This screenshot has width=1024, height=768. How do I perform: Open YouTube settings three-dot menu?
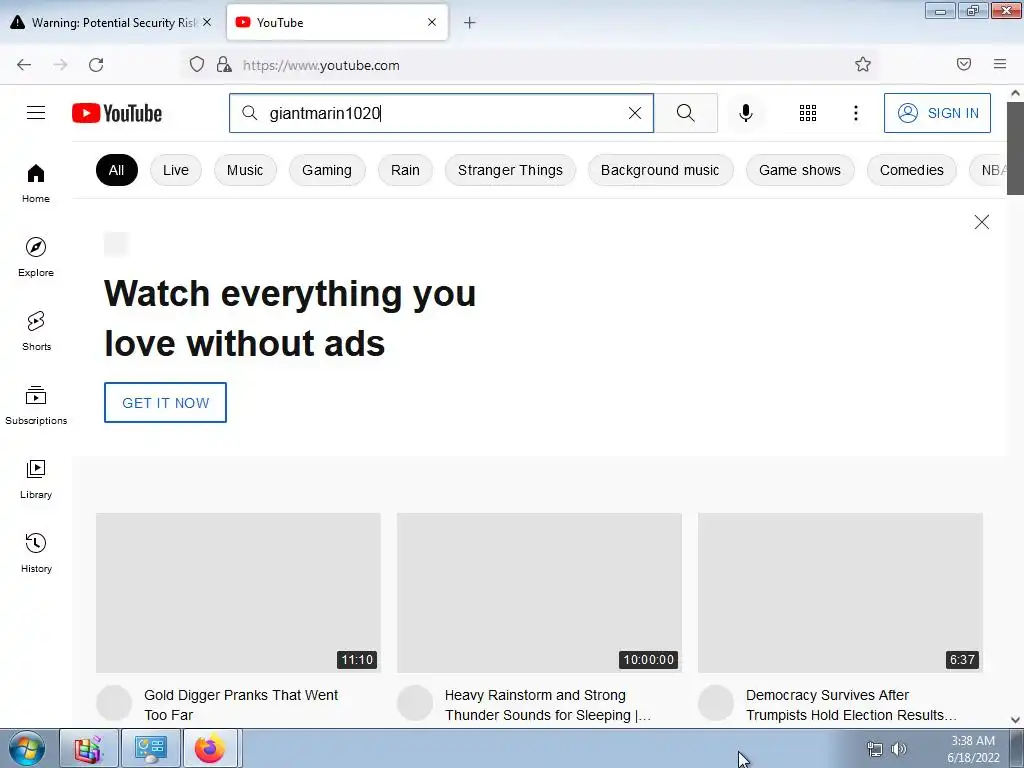pyautogui.click(x=856, y=113)
